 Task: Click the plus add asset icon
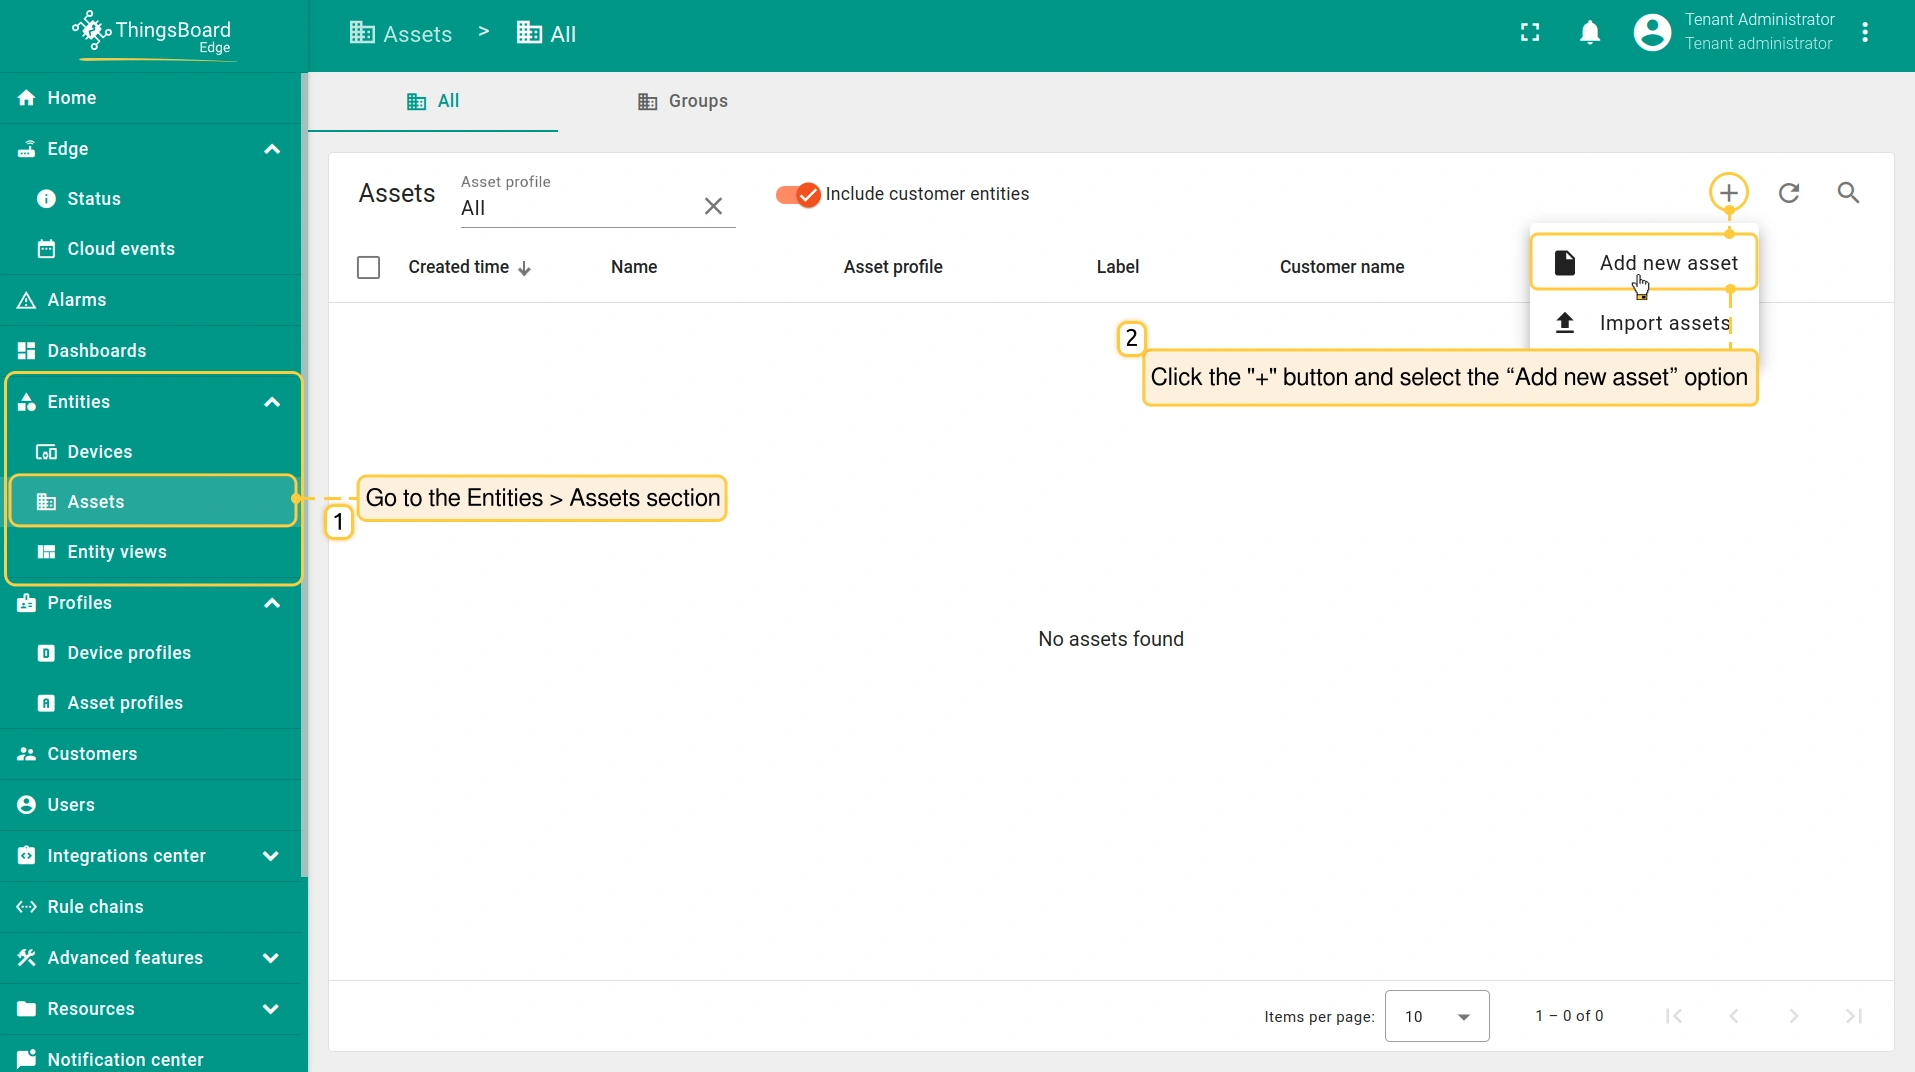(1728, 193)
